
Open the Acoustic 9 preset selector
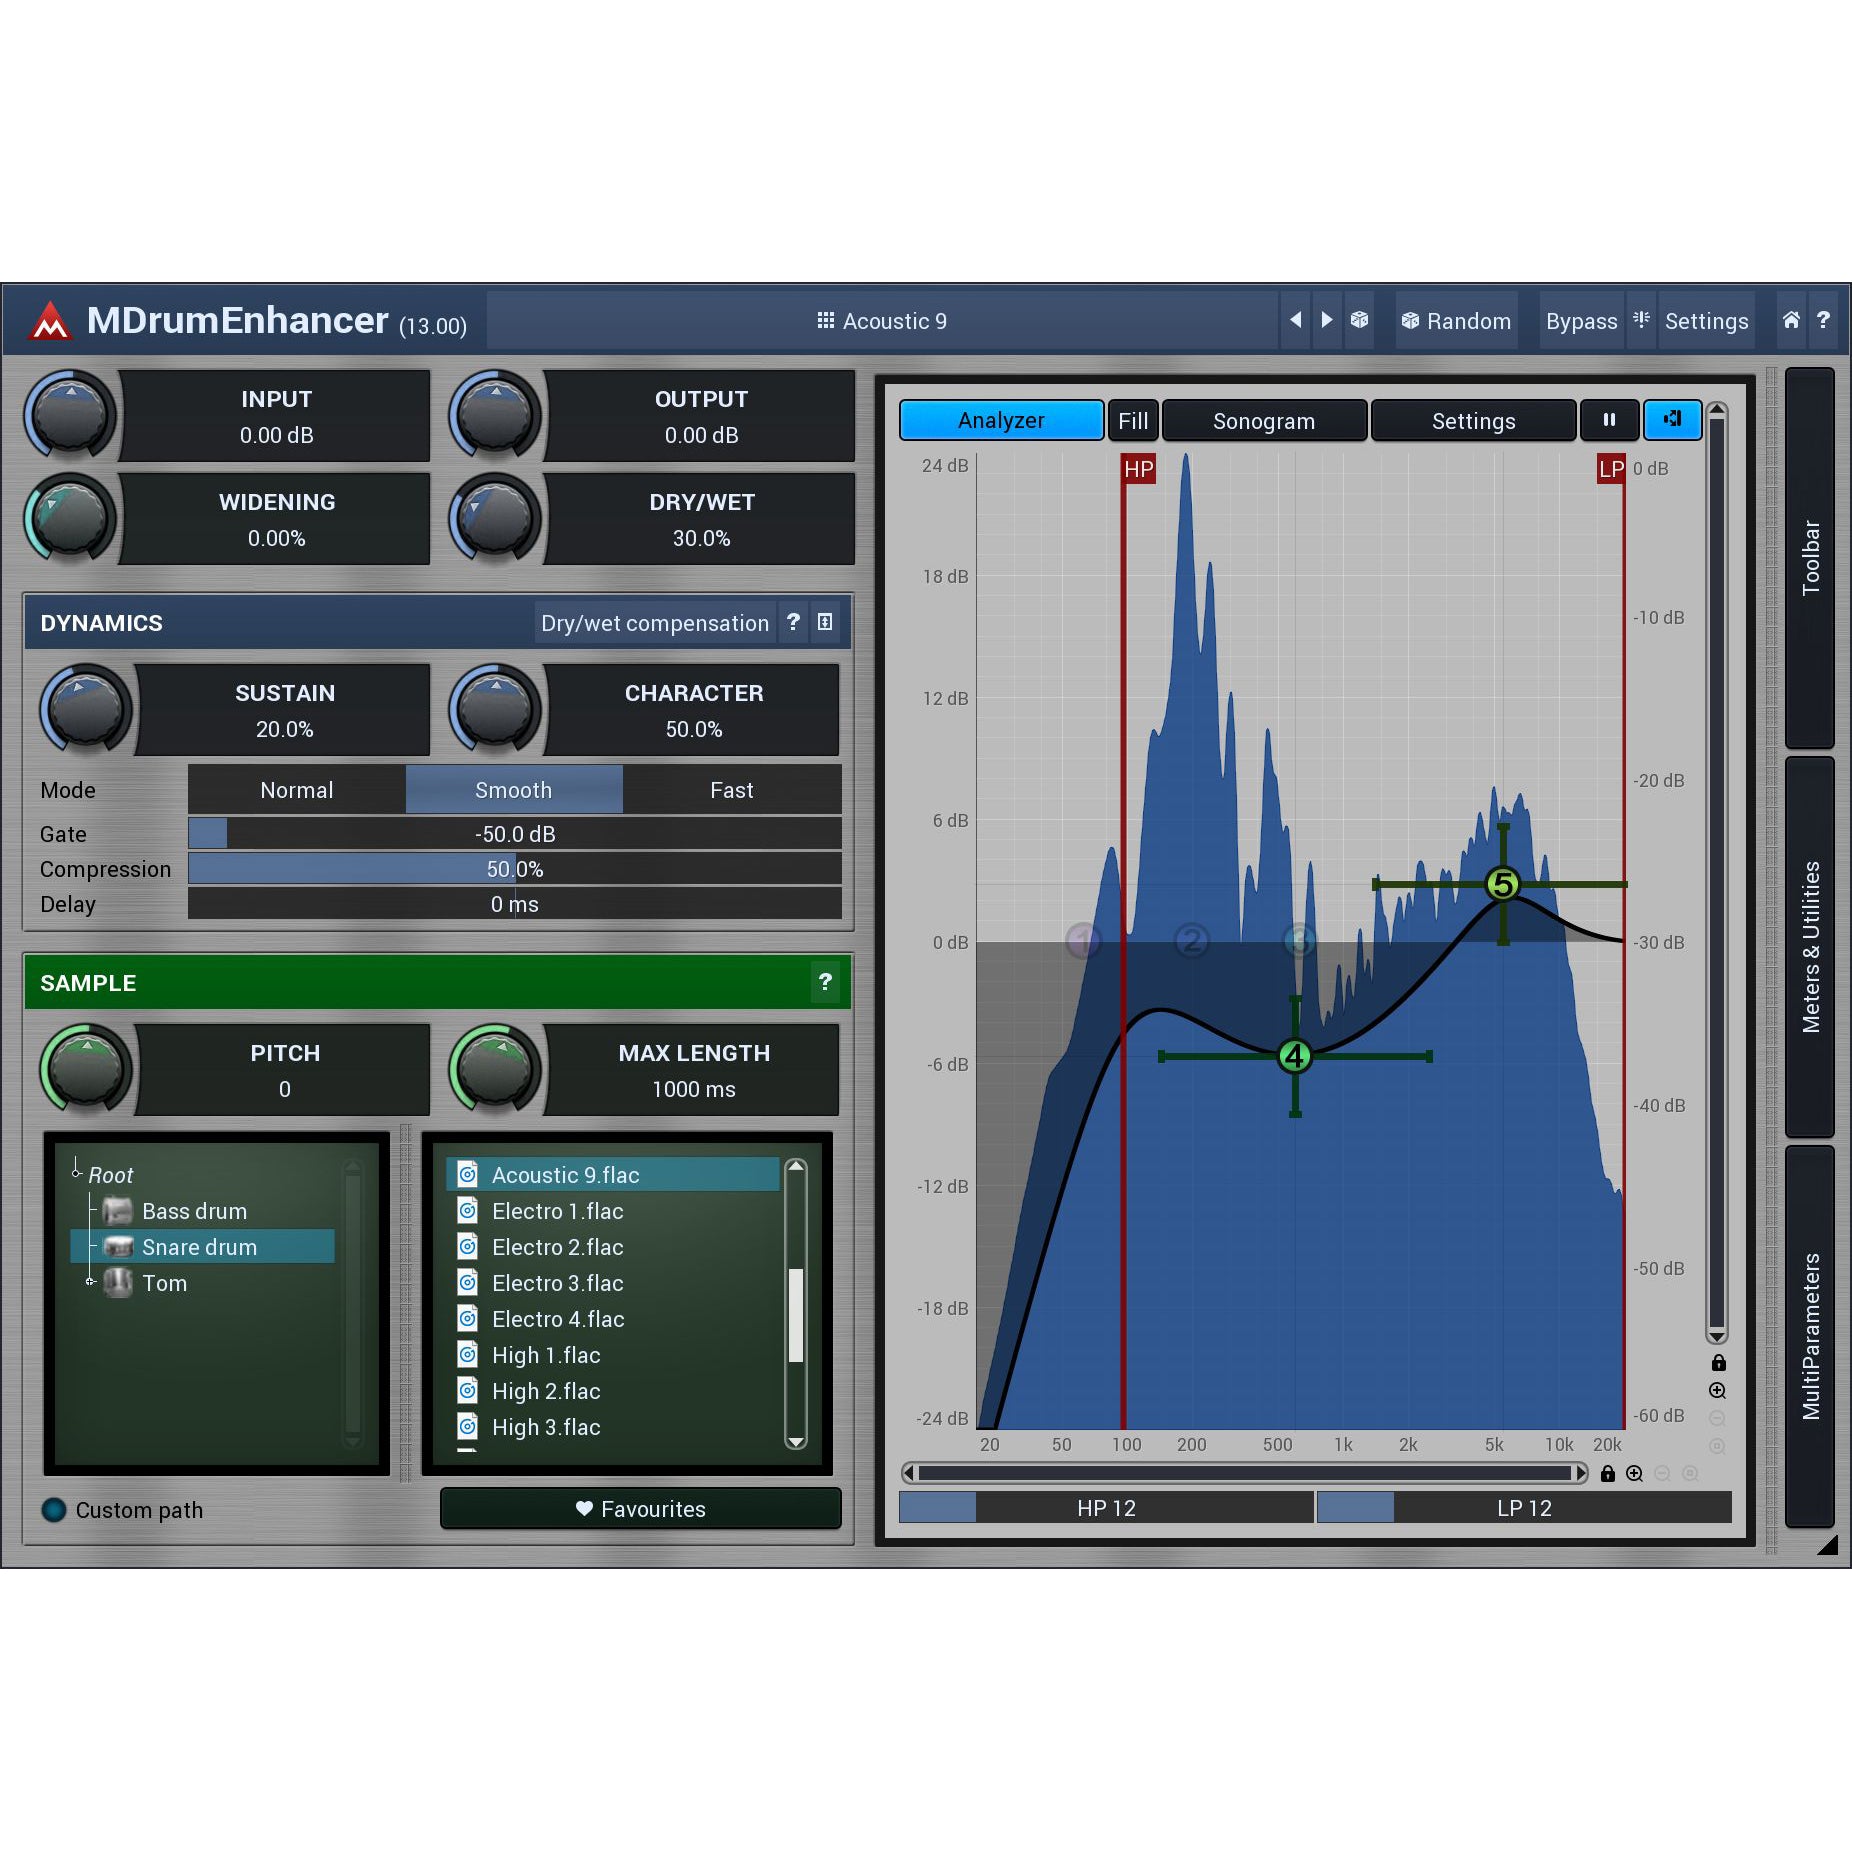coord(882,321)
